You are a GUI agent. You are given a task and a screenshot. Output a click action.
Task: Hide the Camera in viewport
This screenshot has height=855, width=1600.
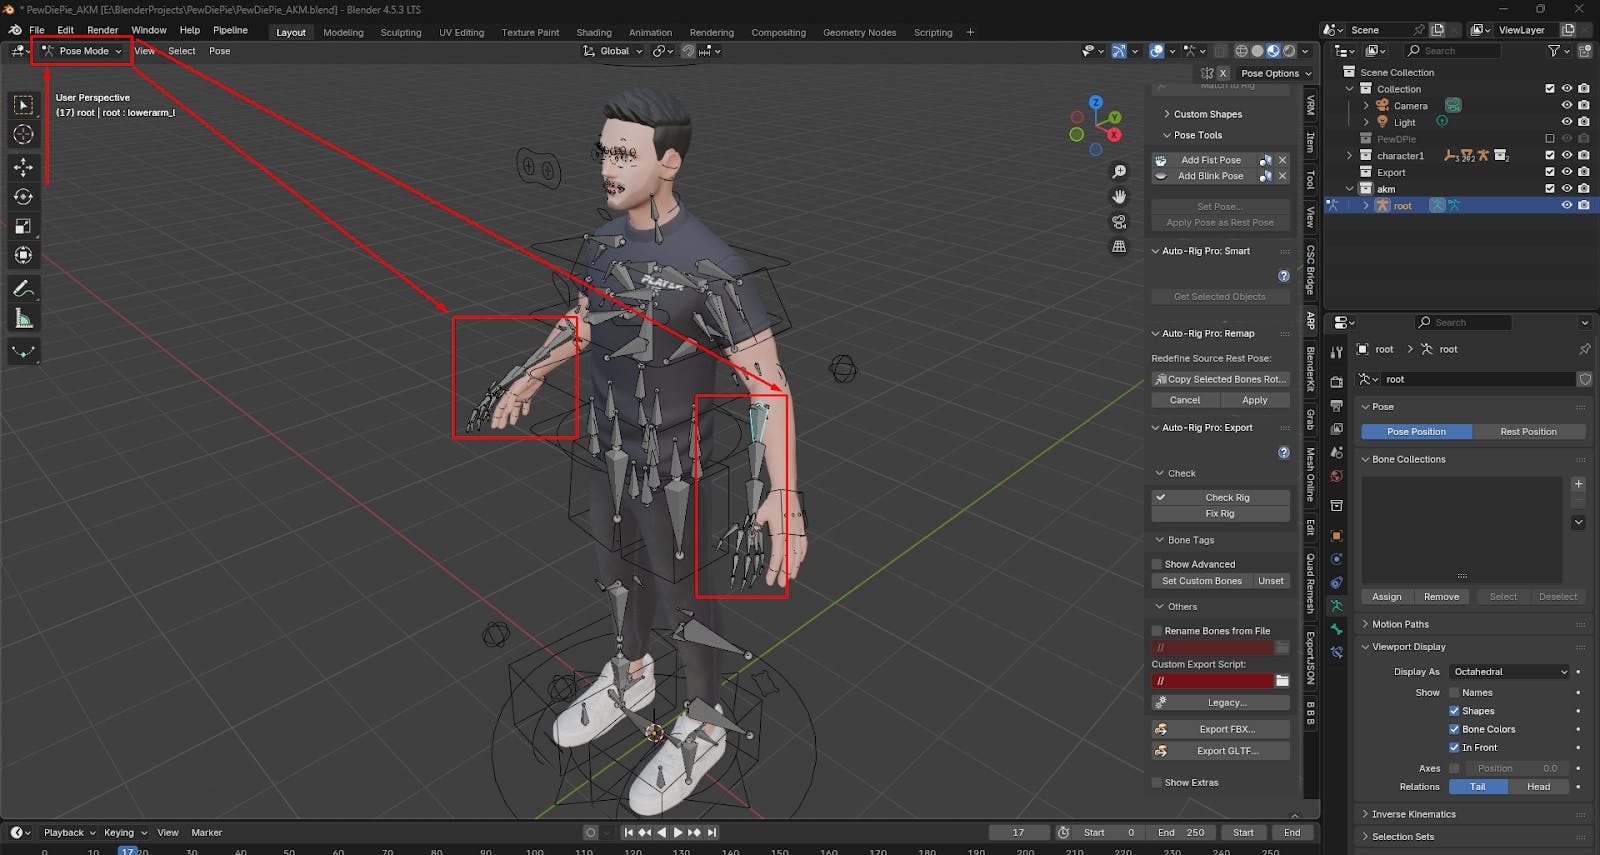(x=1567, y=106)
